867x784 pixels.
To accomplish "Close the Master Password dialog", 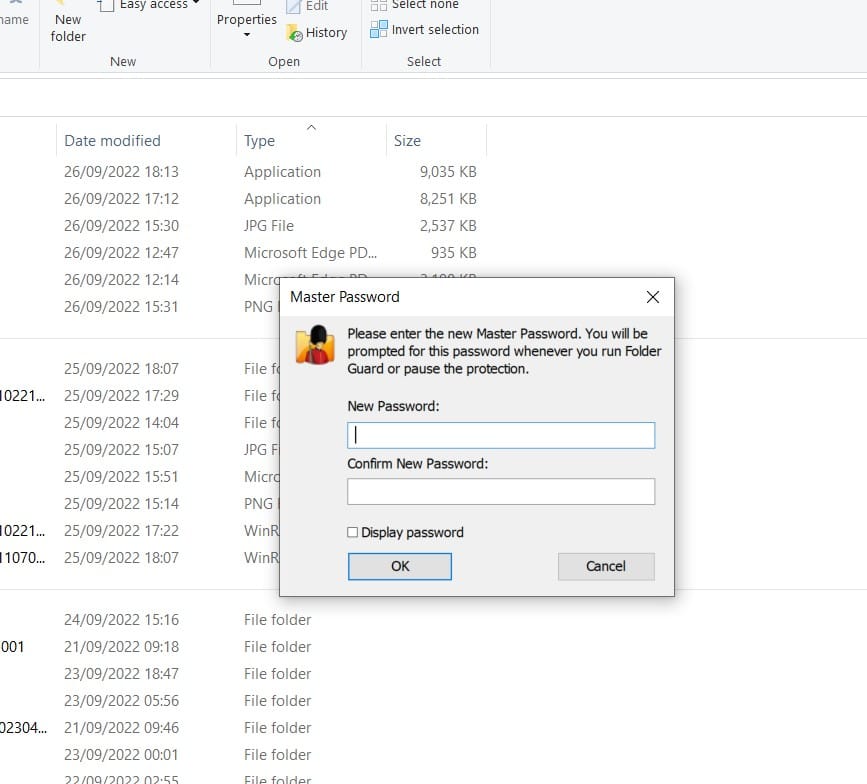I will (x=652, y=297).
